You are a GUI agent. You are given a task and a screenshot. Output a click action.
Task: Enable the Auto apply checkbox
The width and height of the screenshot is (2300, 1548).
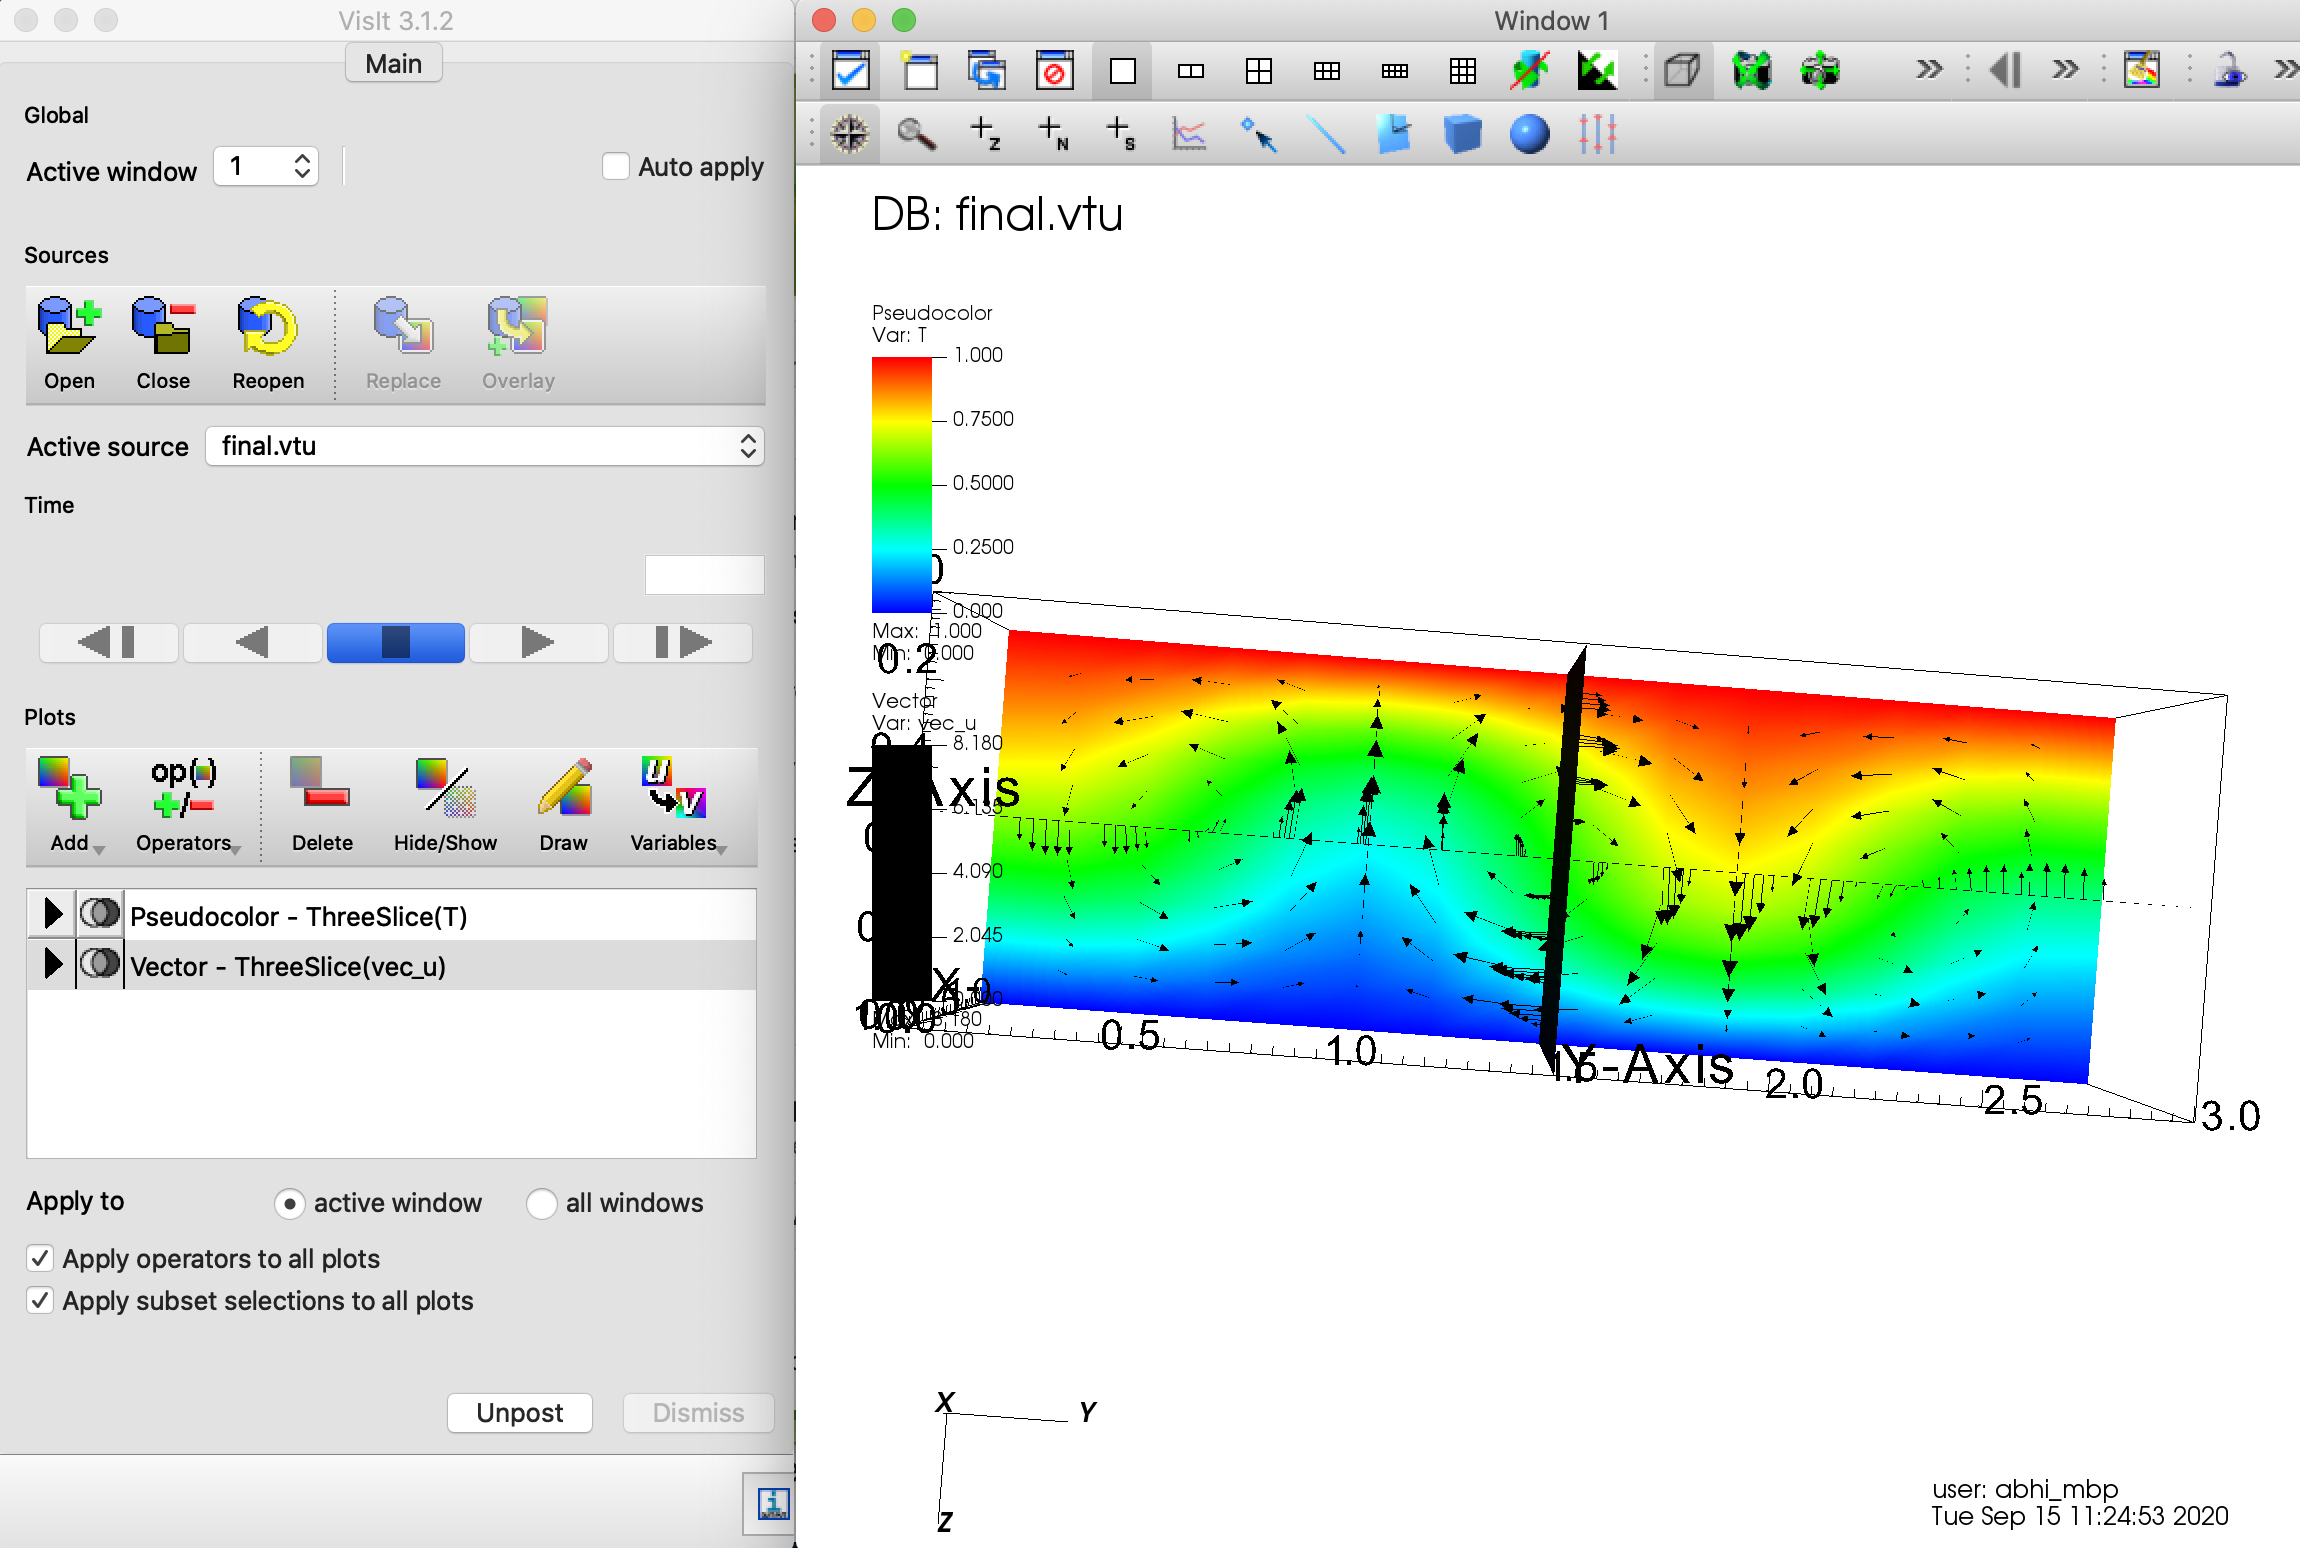616,167
